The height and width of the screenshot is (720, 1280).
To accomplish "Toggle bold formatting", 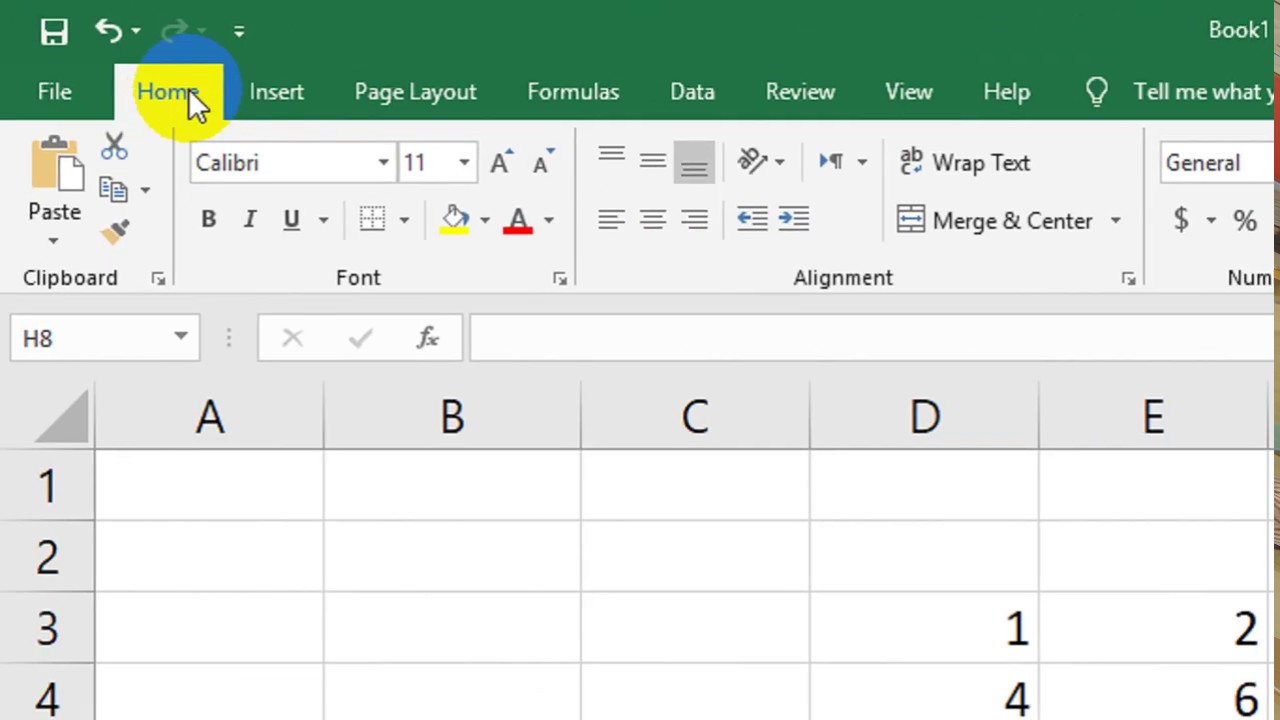I will point(208,220).
